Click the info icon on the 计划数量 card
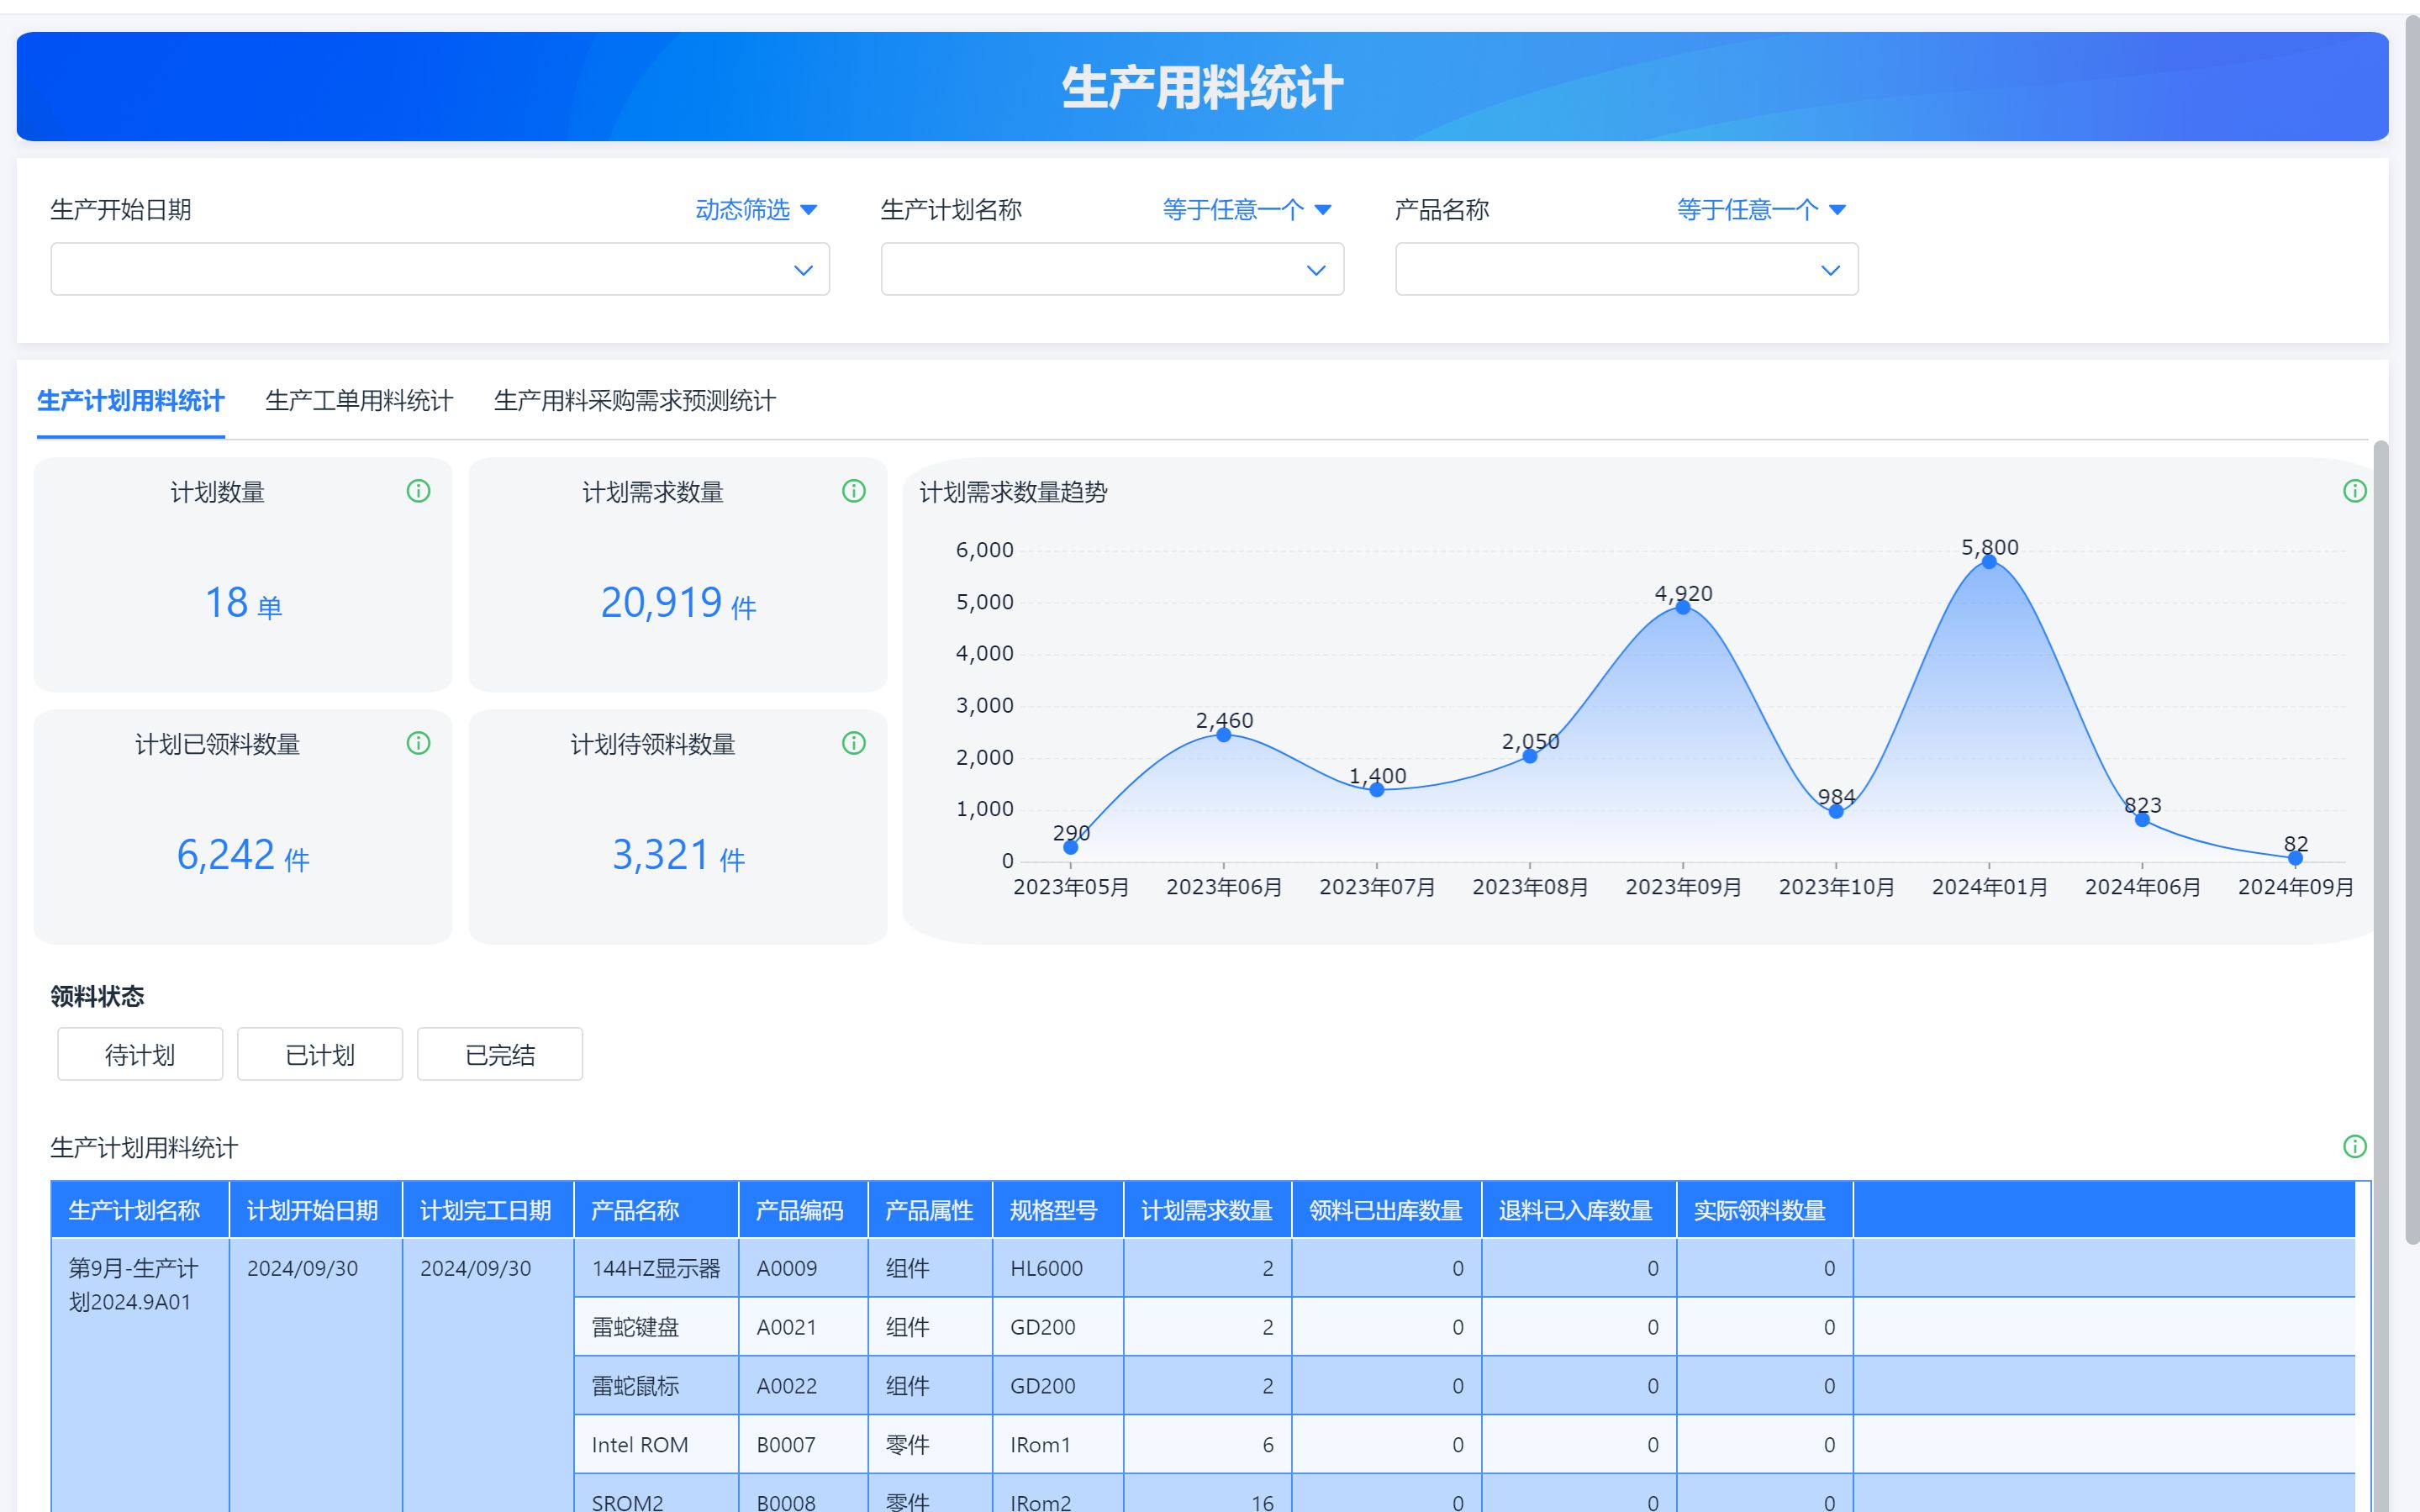 pos(420,491)
